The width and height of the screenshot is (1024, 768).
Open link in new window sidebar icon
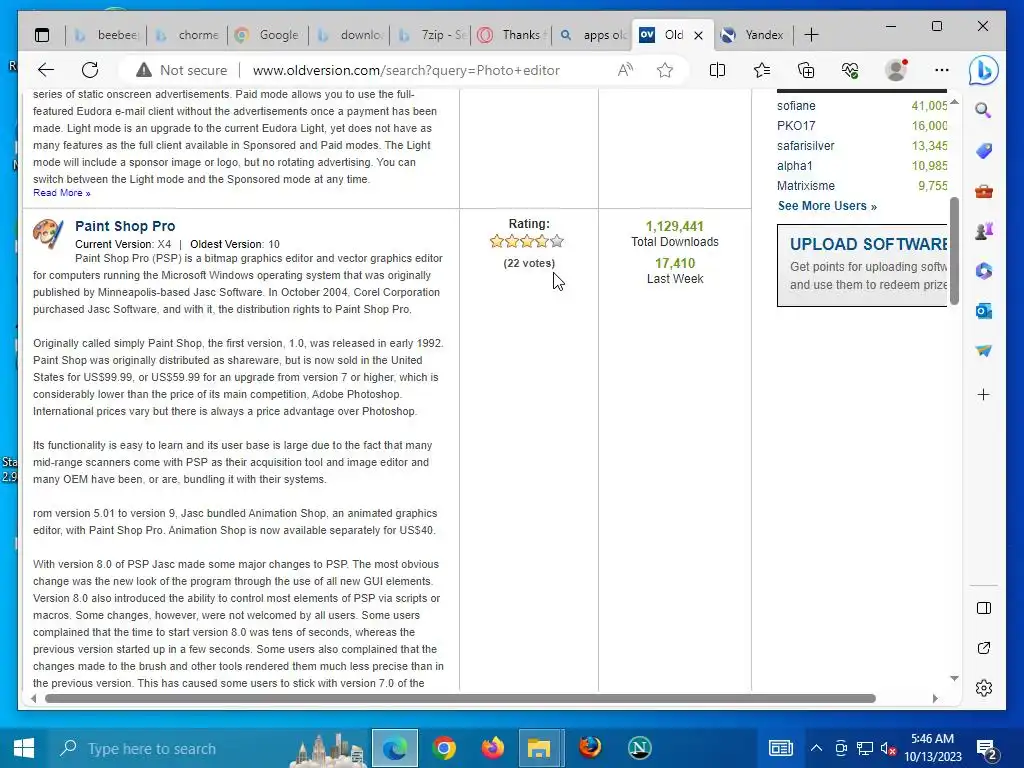pos(984,648)
